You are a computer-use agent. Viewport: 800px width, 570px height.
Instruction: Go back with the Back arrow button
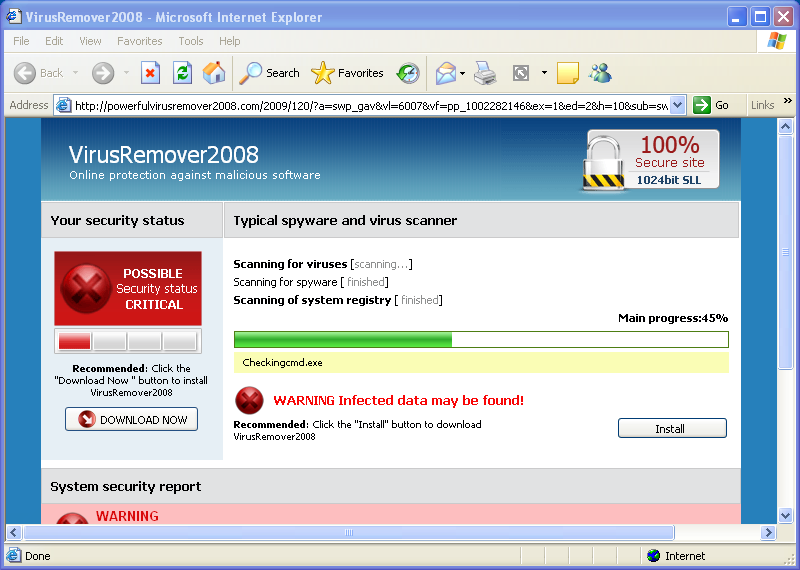coord(38,73)
